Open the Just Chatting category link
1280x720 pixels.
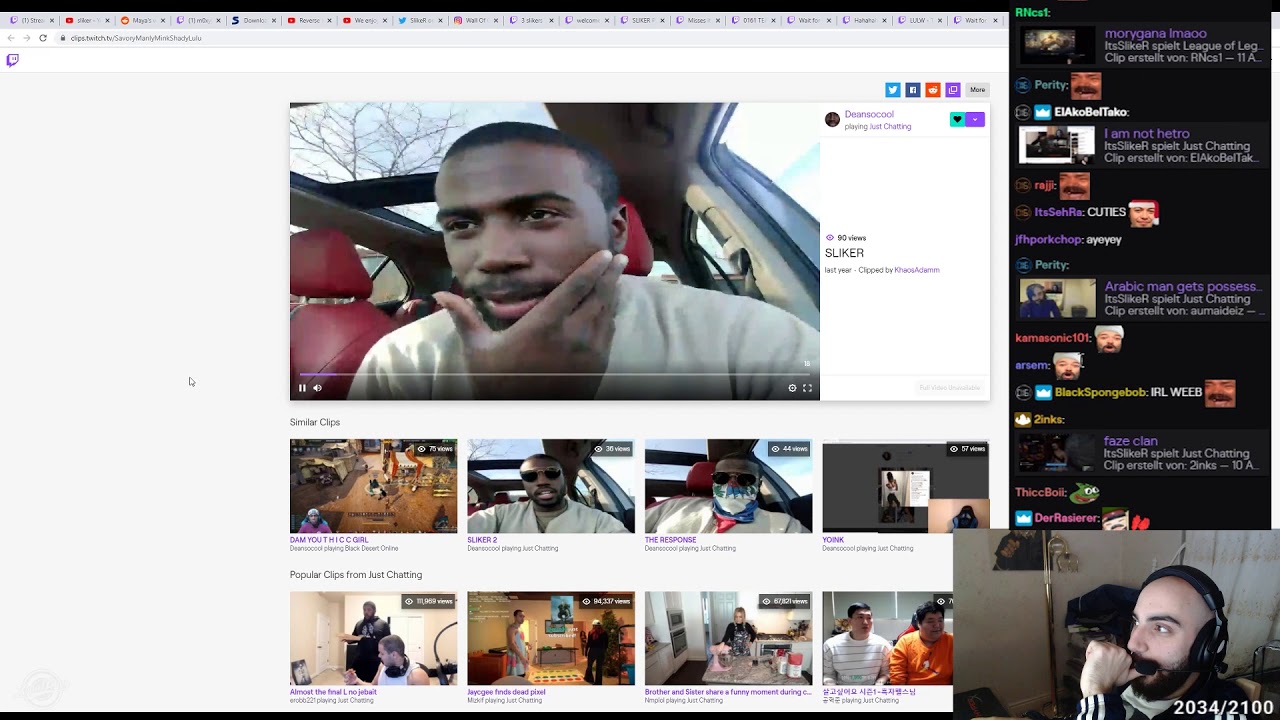(890, 127)
